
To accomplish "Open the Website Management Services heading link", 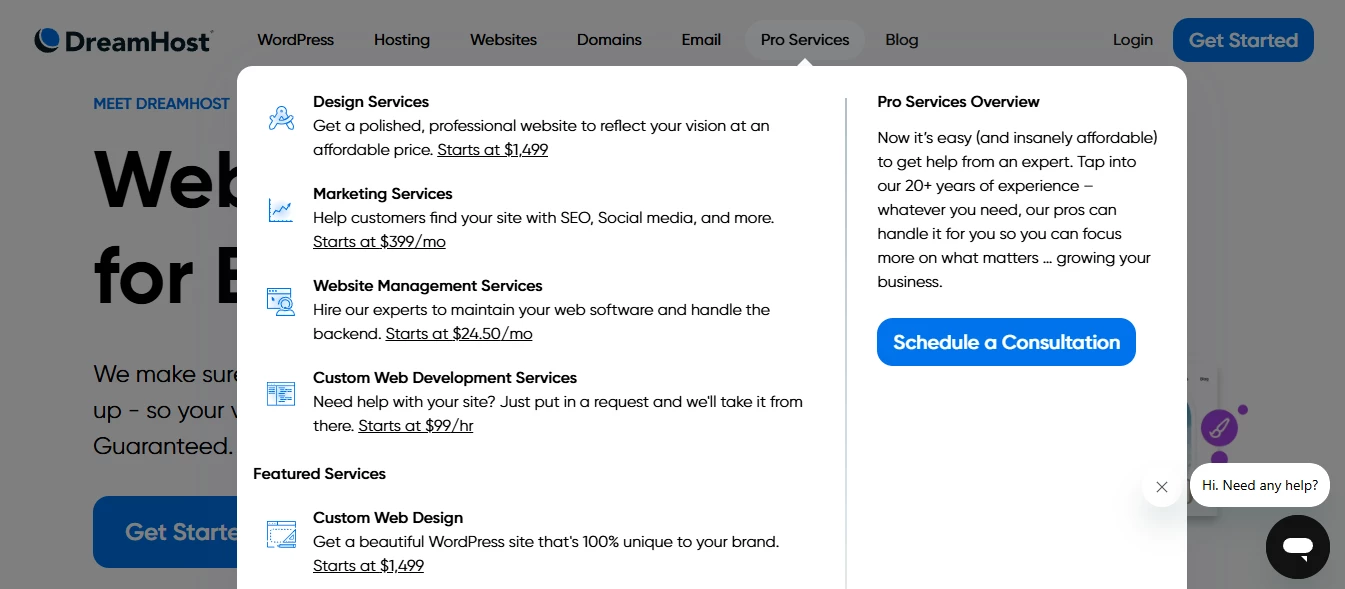I will point(428,286).
